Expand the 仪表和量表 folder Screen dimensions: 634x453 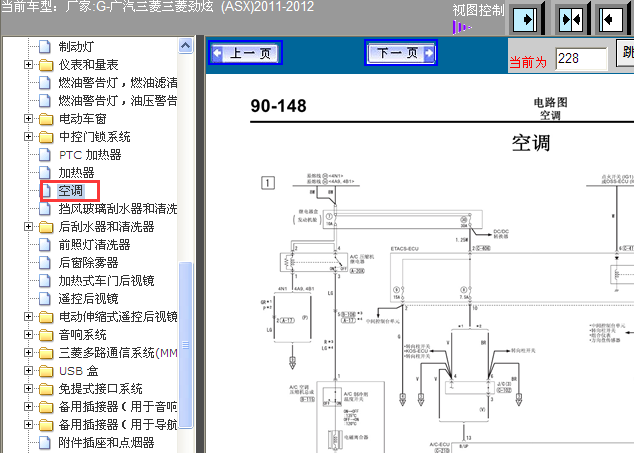tap(28, 64)
